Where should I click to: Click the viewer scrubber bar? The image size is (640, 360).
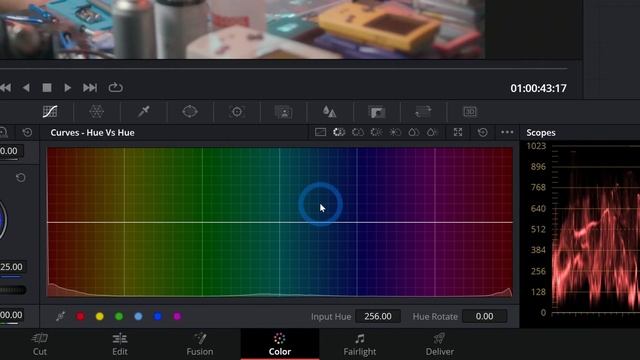coord(284,69)
